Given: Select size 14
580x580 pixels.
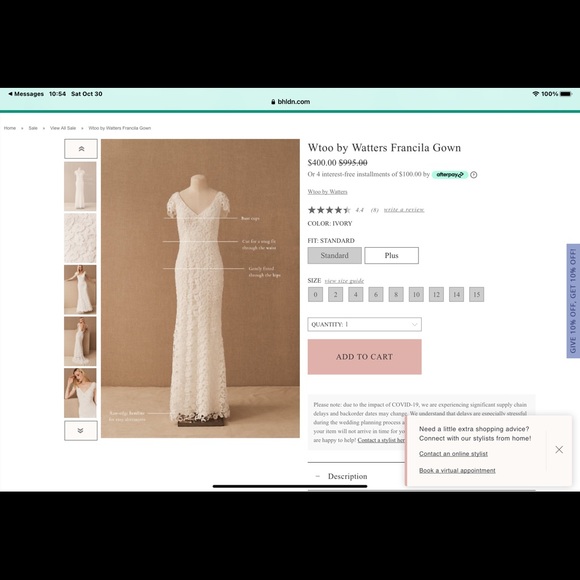Looking at the screenshot, I should coord(456,294).
